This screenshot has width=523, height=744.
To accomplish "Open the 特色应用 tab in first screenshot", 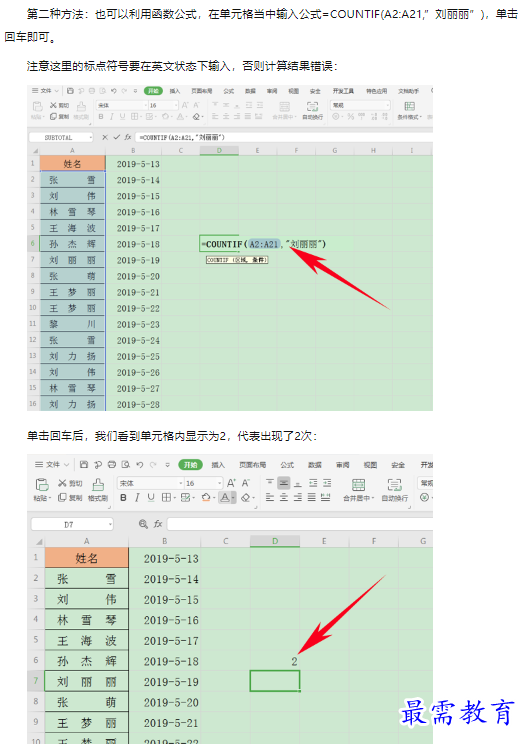I will click(x=376, y=91).
